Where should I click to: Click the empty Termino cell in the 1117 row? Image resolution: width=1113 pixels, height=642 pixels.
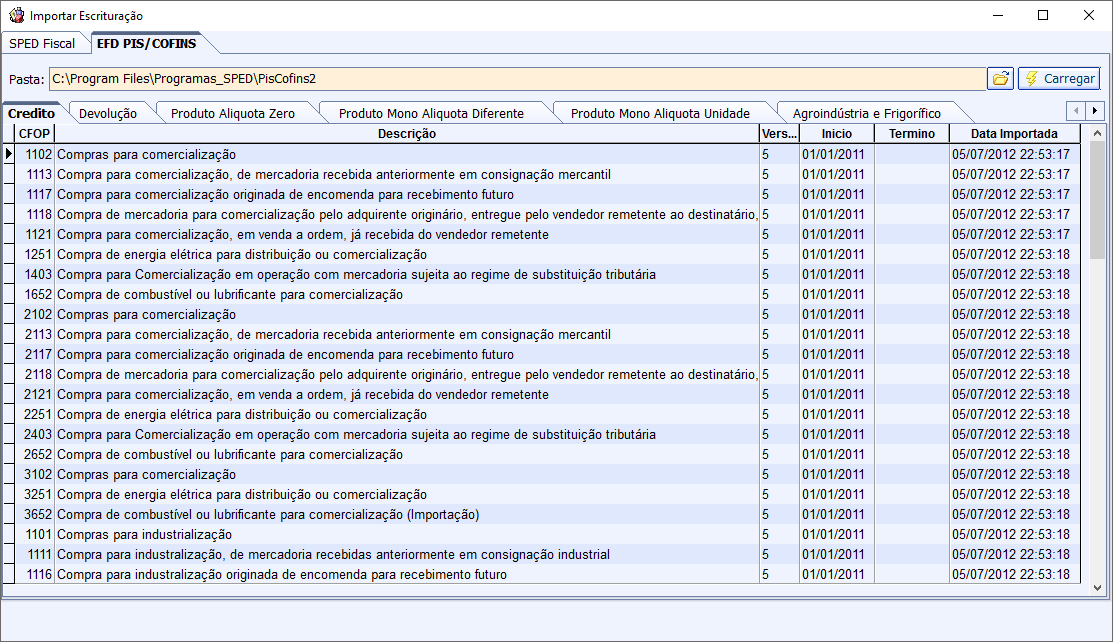point(912,194)
